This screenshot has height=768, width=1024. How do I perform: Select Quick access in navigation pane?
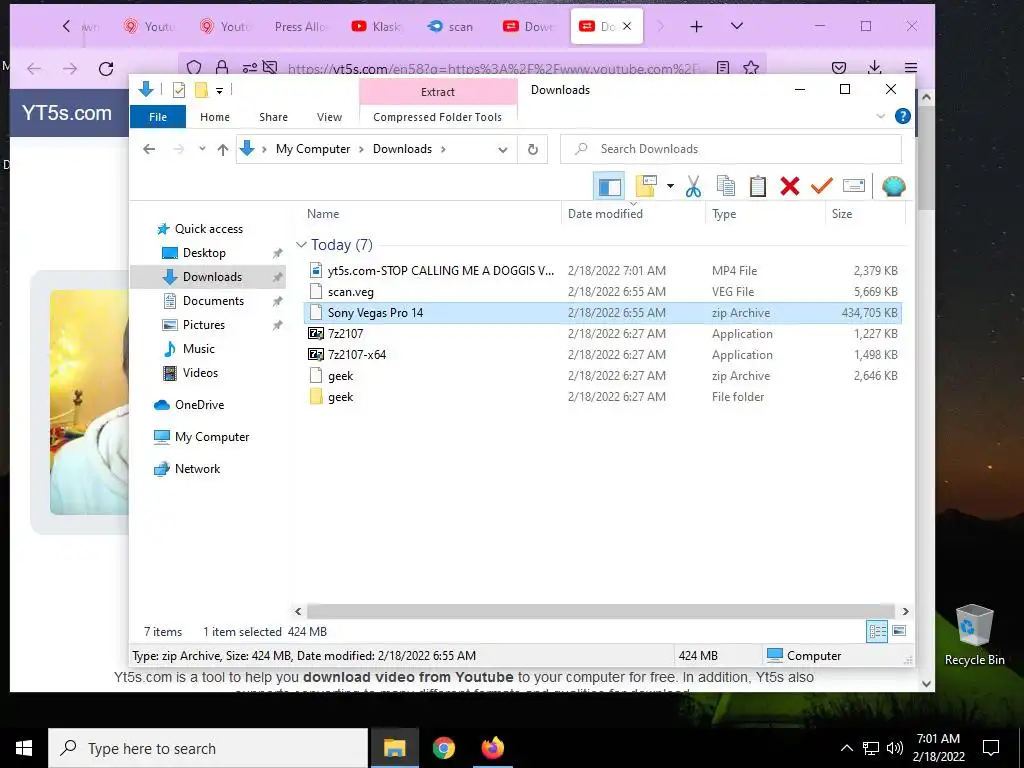[x=208, y=229]
